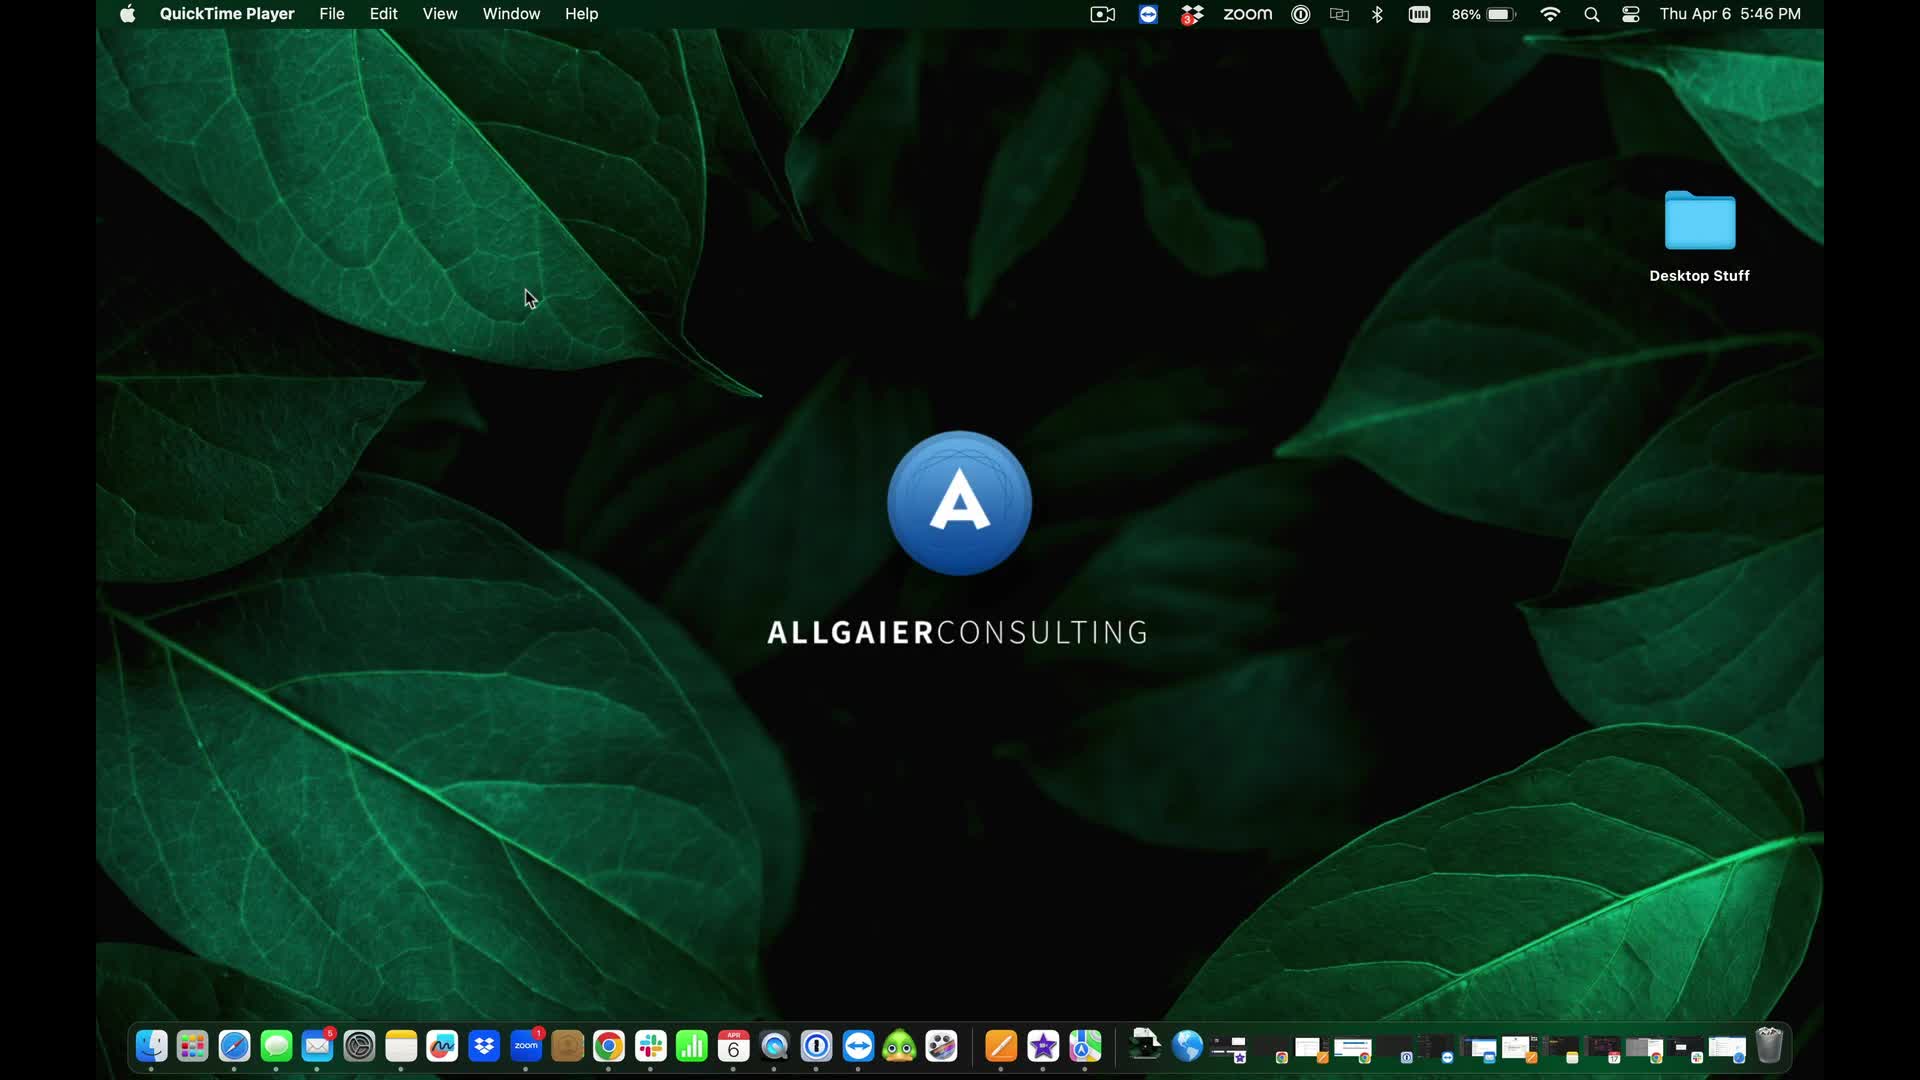Show battery status at 86%

[1484, 14]
